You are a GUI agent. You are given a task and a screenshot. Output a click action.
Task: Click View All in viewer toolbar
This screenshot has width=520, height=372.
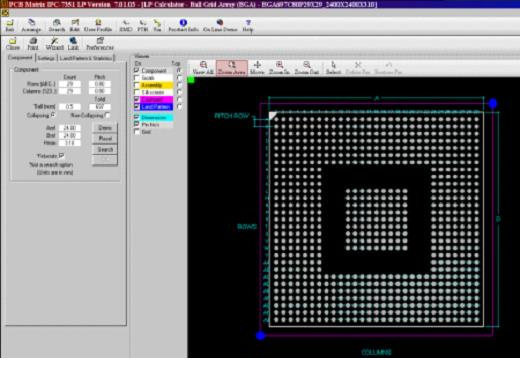click(x=203, y=68)
